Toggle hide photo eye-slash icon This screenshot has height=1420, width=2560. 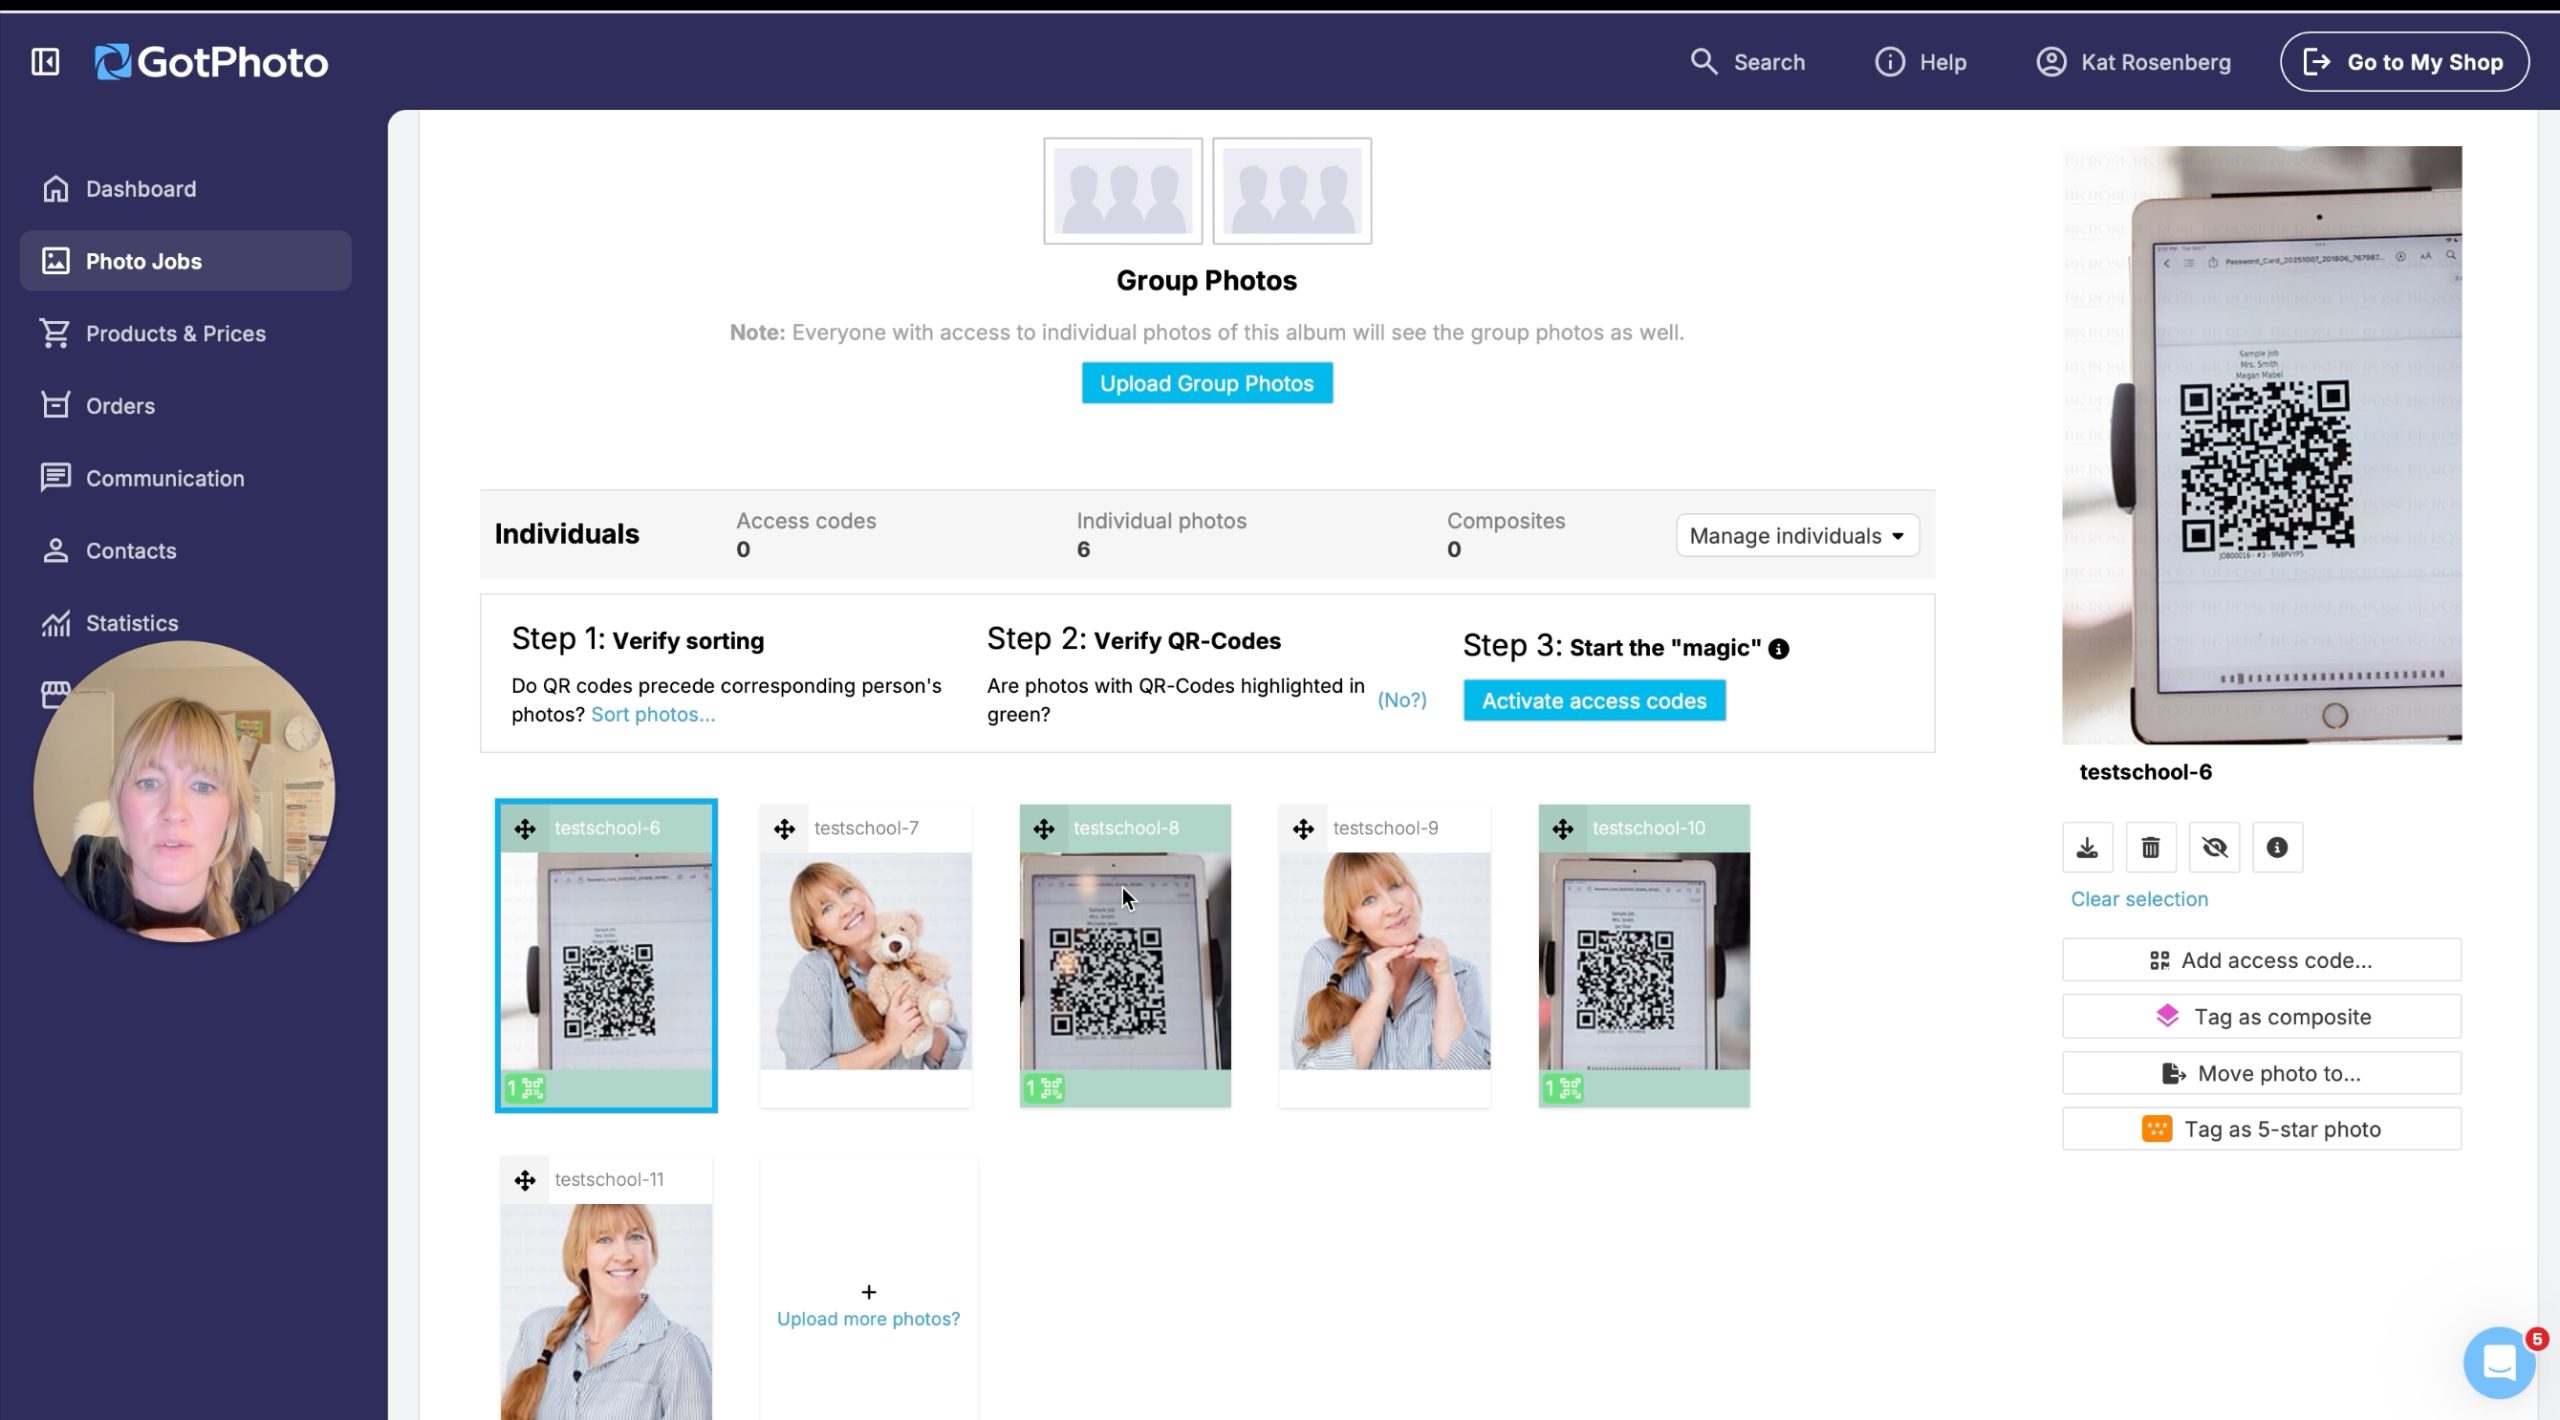[2214, 848]
